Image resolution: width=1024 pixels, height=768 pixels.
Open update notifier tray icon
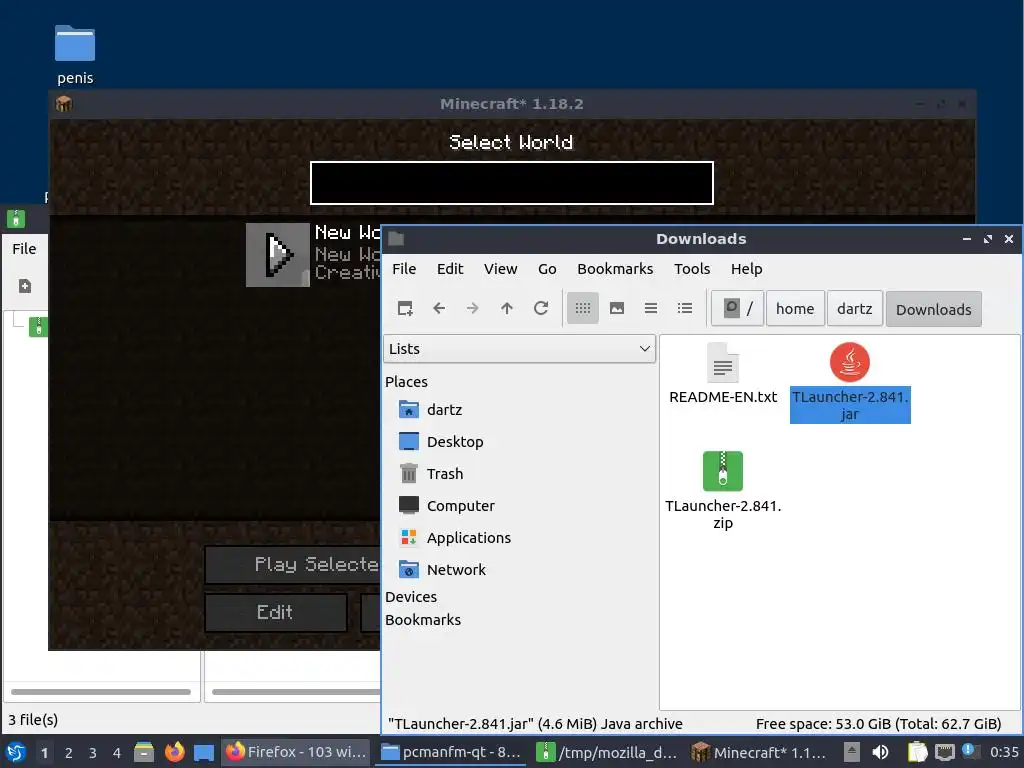pos(968,751)
